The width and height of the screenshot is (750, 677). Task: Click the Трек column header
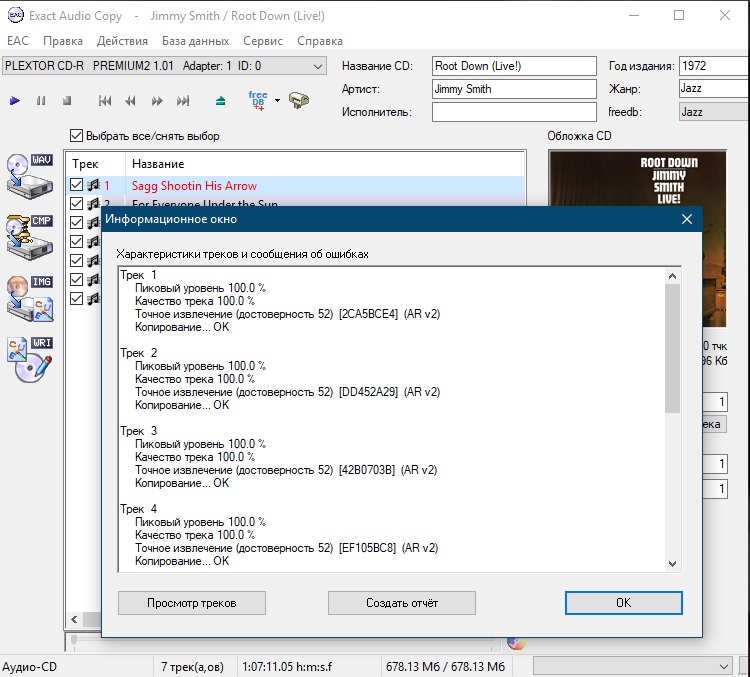click(96, 164)
